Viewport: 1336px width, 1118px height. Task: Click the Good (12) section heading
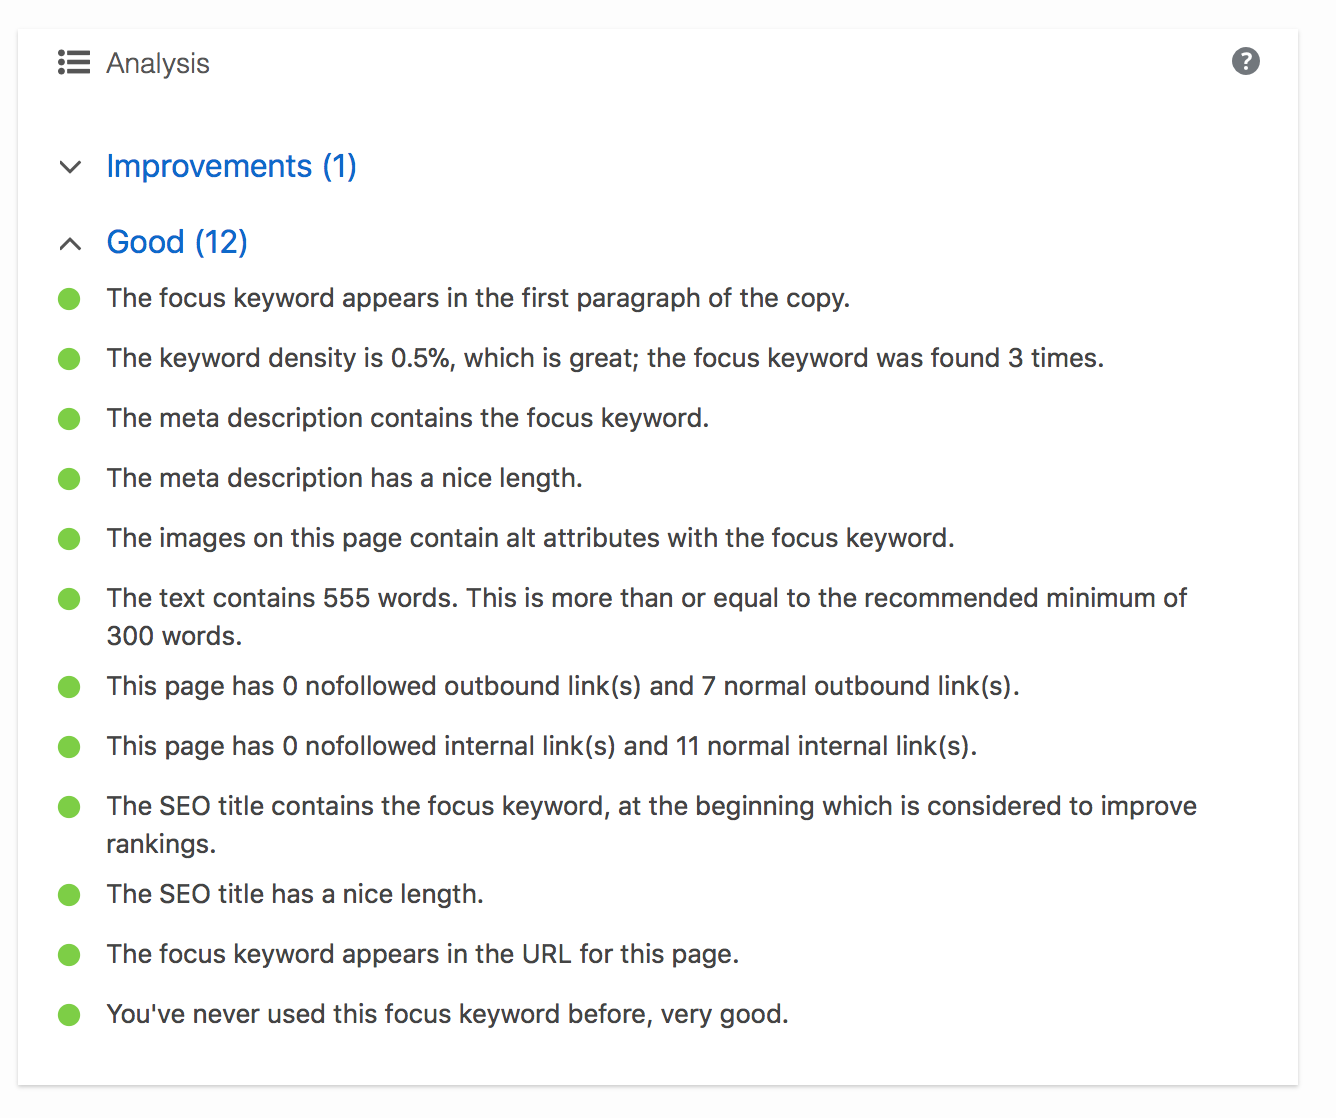tap(177, 242)
